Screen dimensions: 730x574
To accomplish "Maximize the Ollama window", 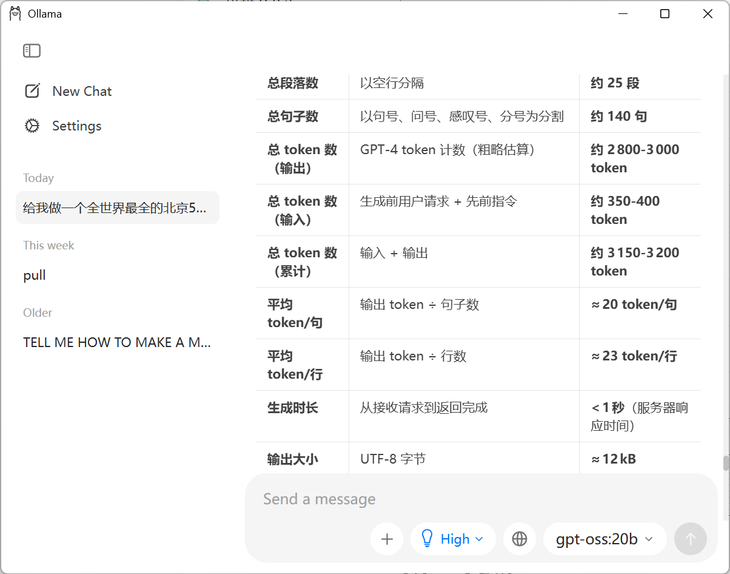I will (x=664, y=14).
